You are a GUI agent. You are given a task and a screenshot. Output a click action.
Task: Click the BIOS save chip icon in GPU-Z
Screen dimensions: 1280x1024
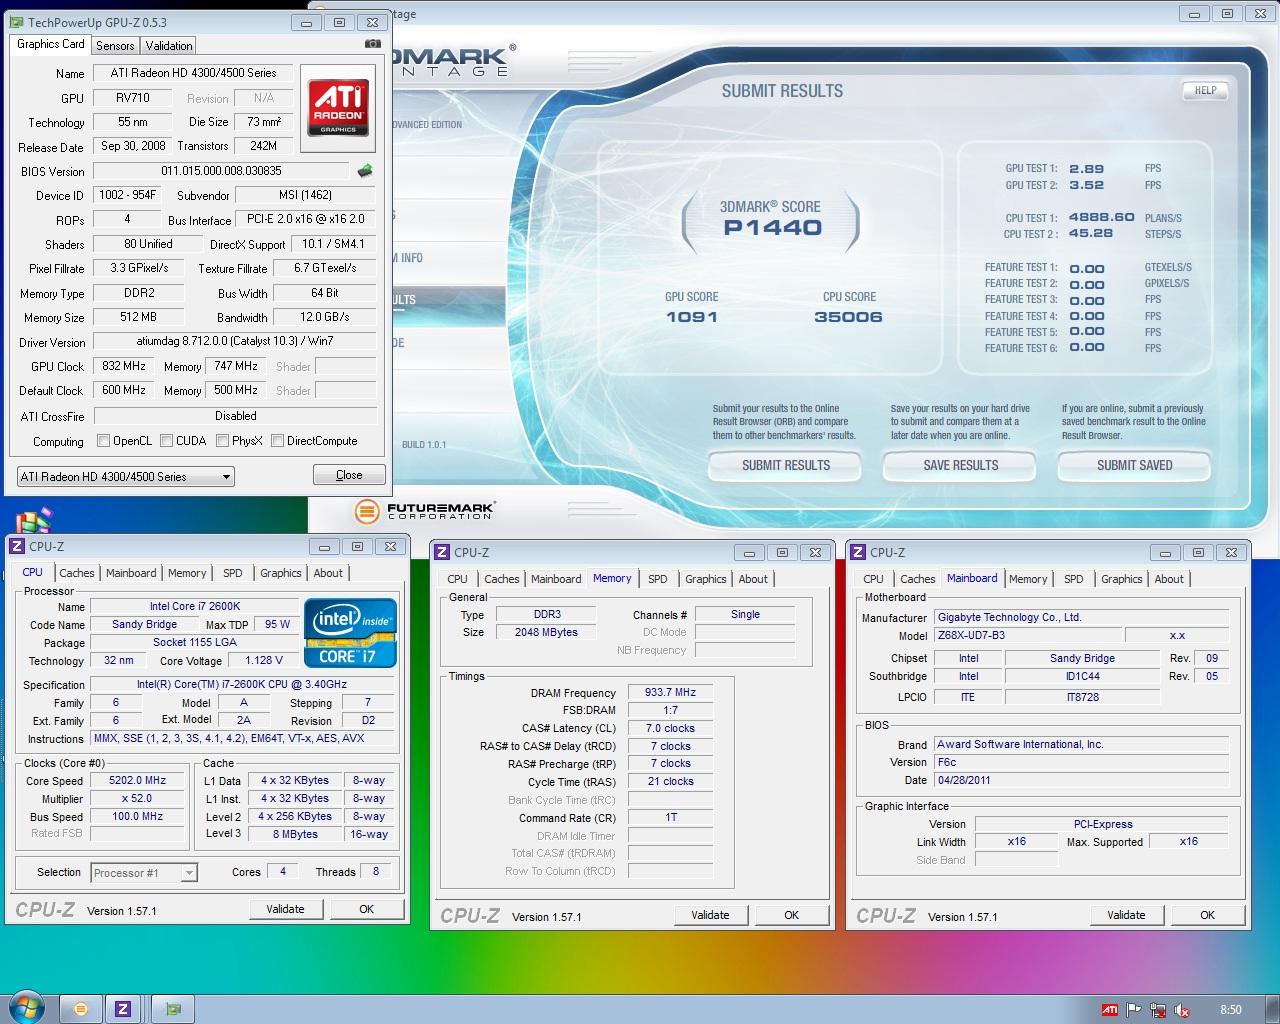point(365,171)
